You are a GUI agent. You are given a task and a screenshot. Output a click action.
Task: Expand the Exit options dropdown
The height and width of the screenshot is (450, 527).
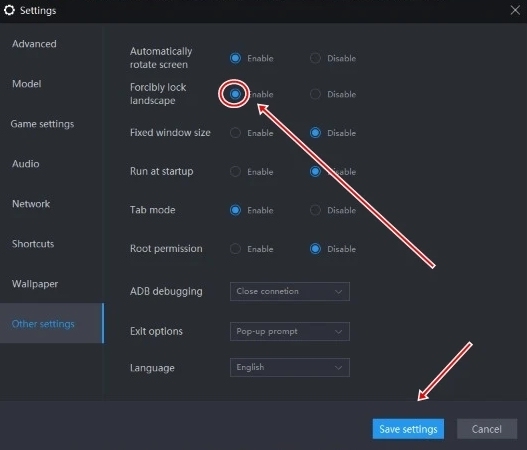(x=290, y=331)
